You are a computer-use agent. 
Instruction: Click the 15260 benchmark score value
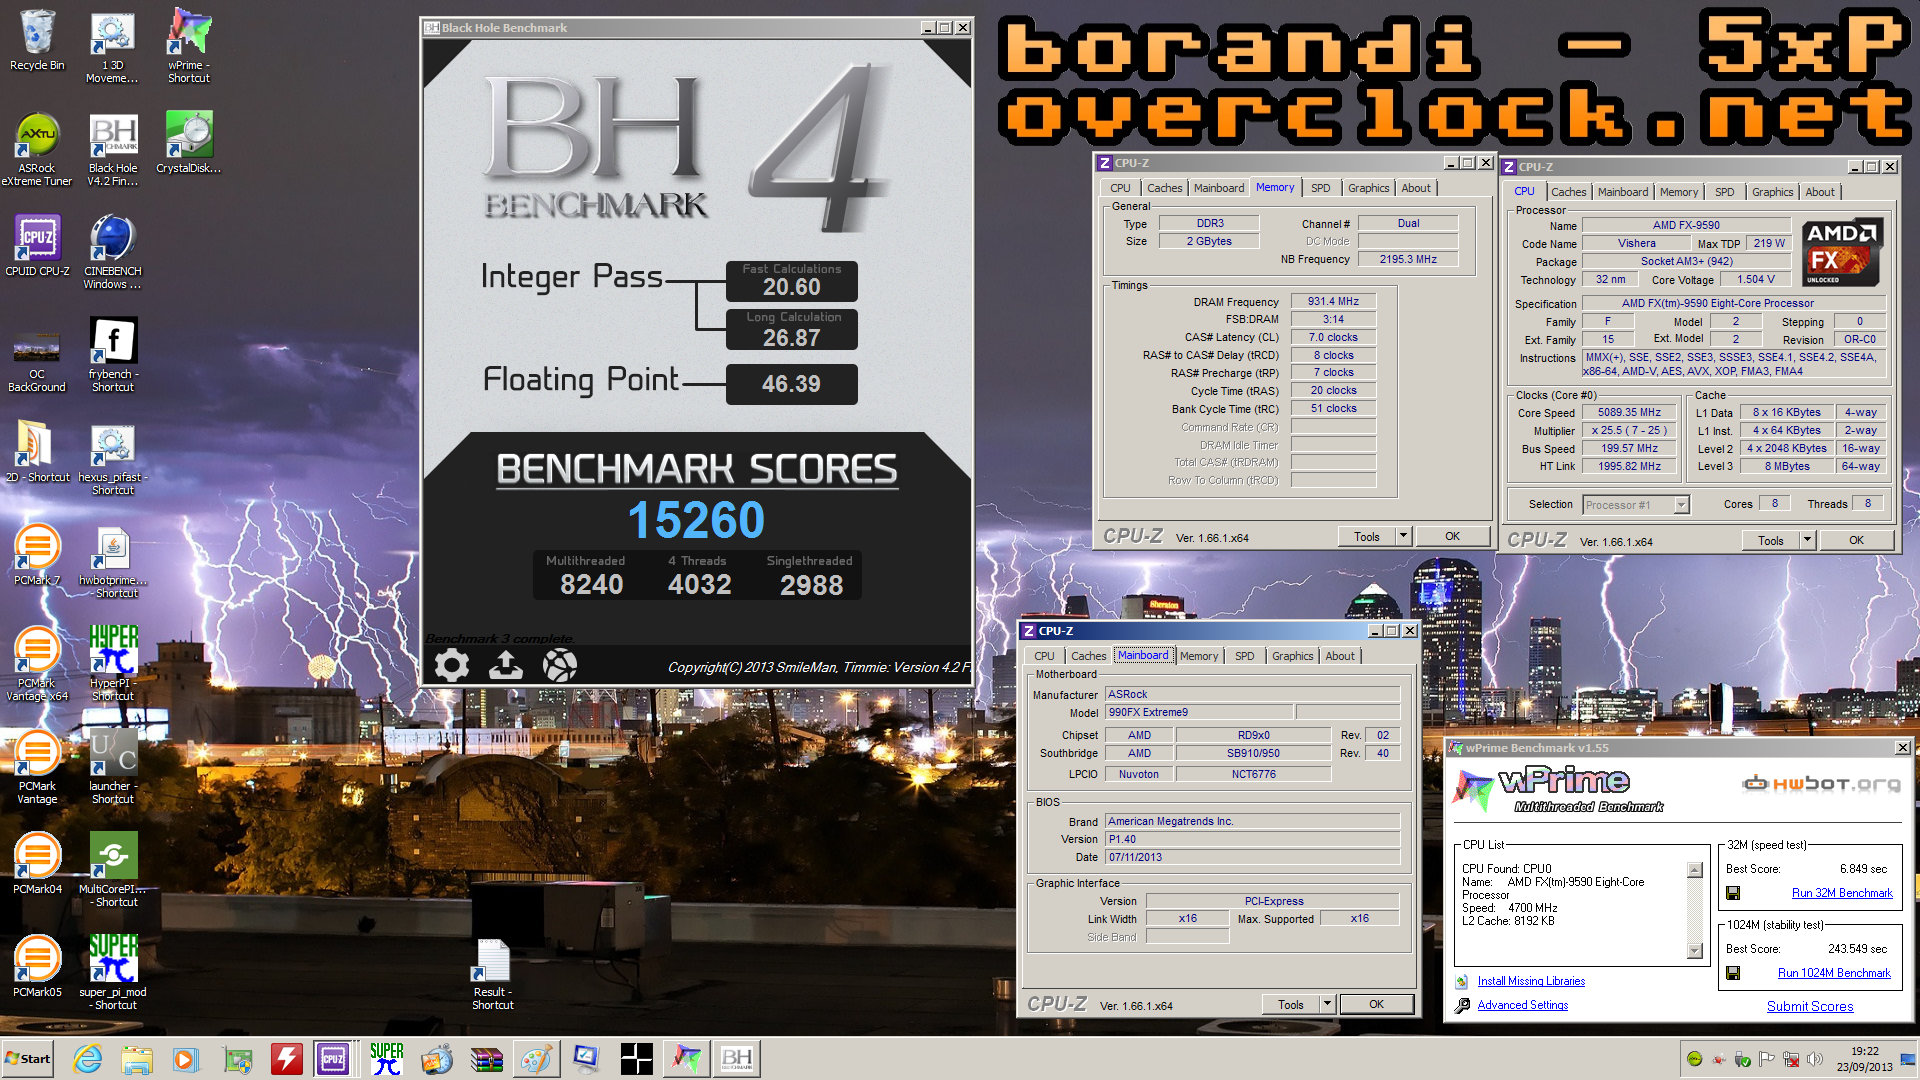tap(696, 520)
